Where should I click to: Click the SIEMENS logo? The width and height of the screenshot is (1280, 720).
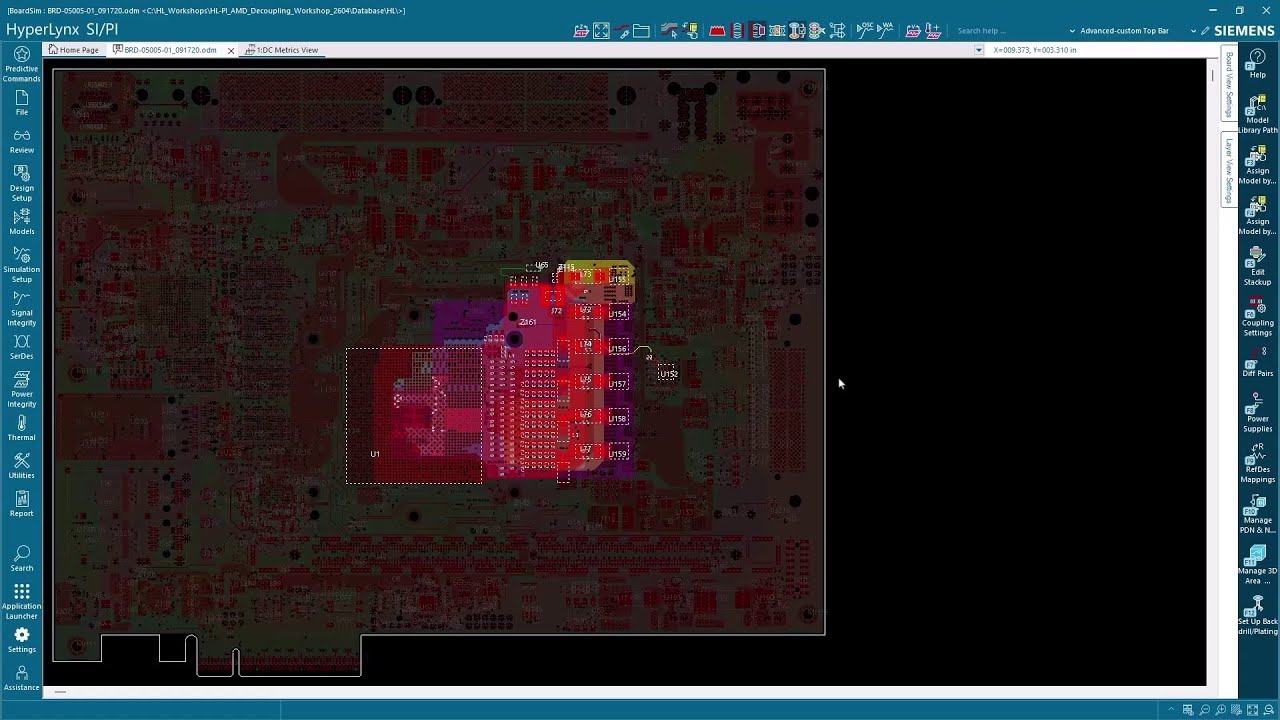point(1244,31)
